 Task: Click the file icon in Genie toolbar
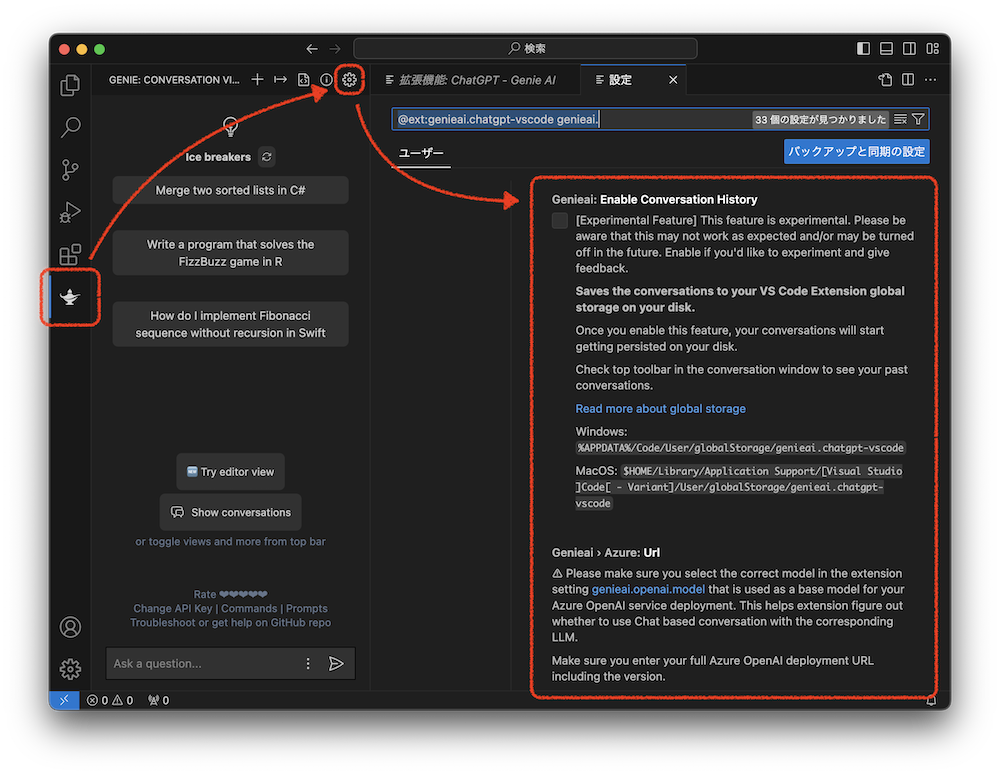pyautogui.click(x=304, y=80)
